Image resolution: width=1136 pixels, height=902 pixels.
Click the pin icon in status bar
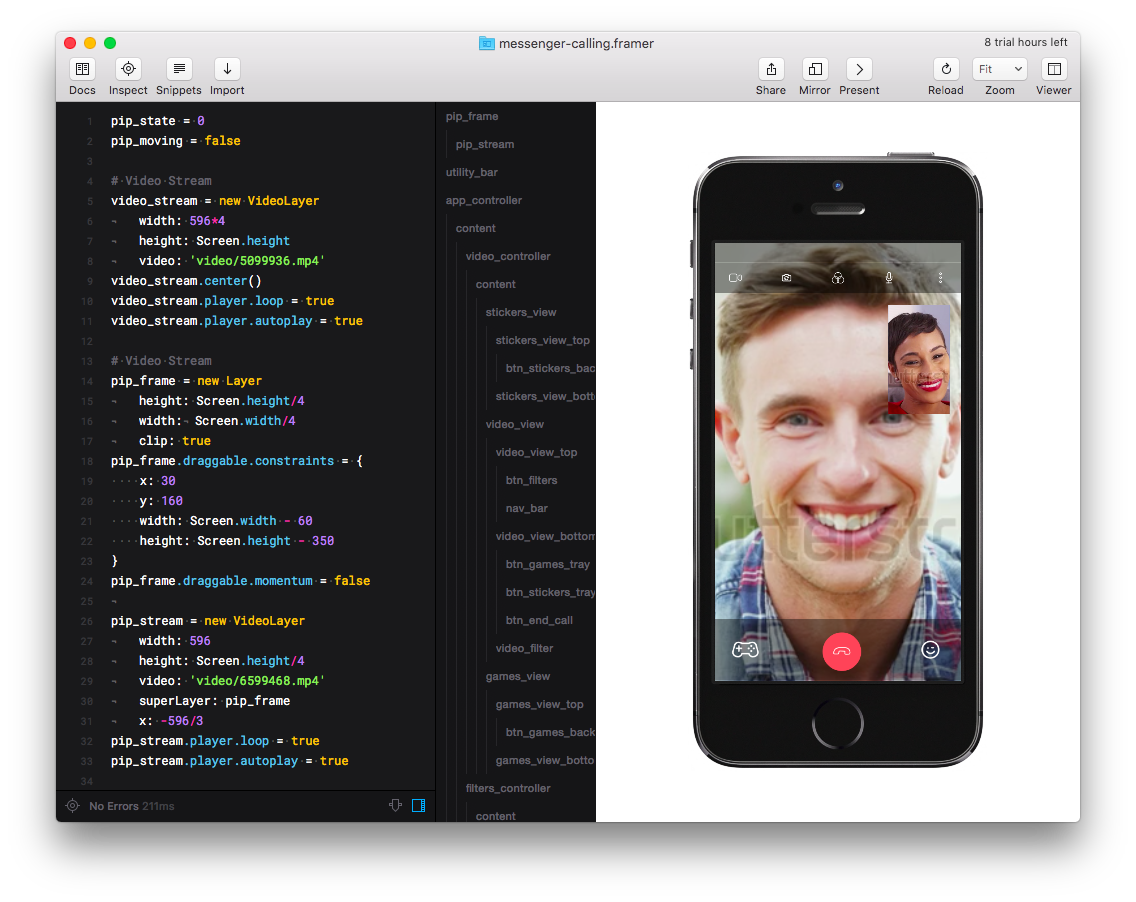(395, 805)
